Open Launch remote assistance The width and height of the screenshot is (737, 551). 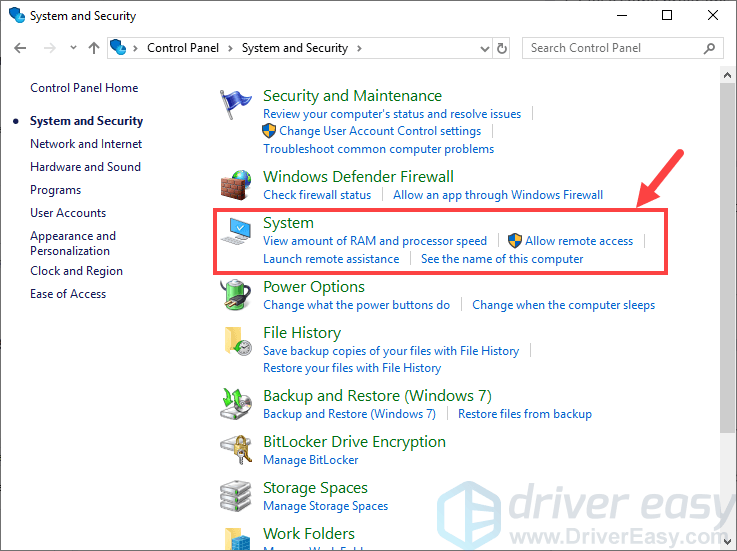331,259
